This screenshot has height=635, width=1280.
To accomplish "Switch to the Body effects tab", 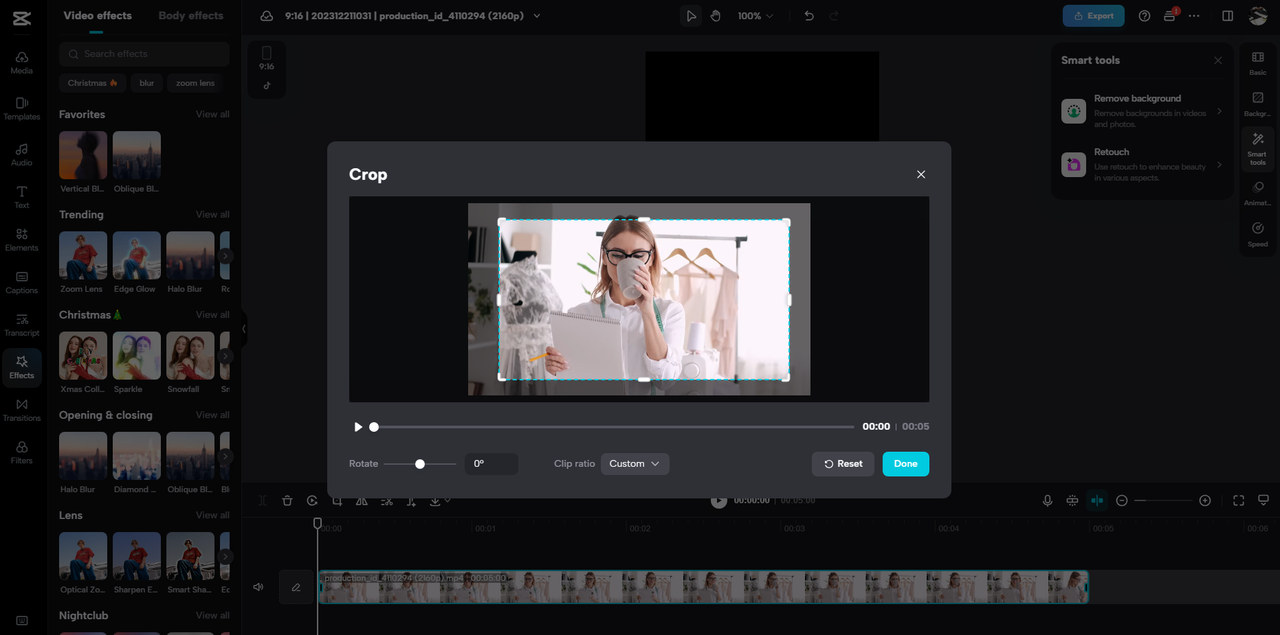I will click(190, 15).
